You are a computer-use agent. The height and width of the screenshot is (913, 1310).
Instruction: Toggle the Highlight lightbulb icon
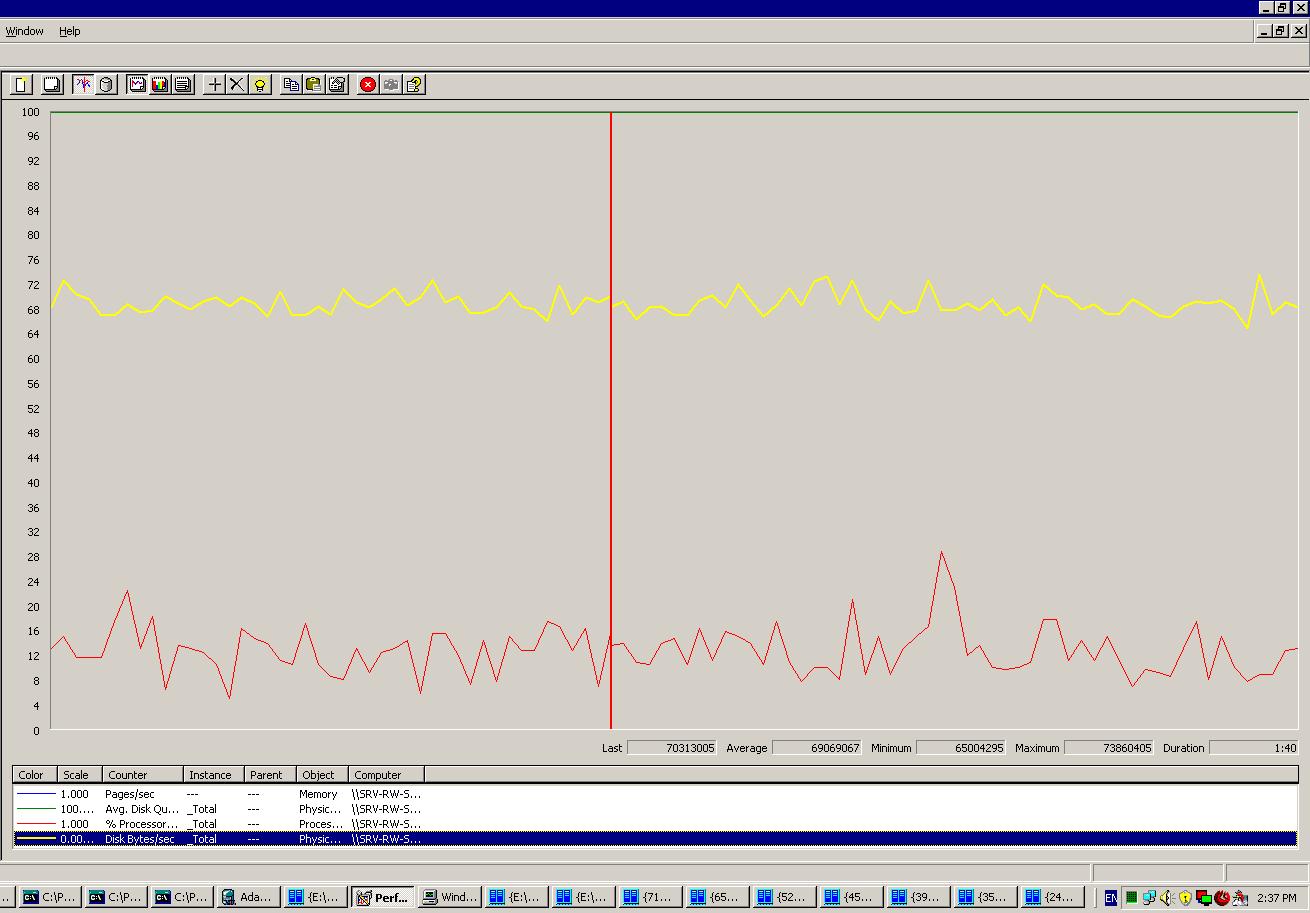coord(260,85)
